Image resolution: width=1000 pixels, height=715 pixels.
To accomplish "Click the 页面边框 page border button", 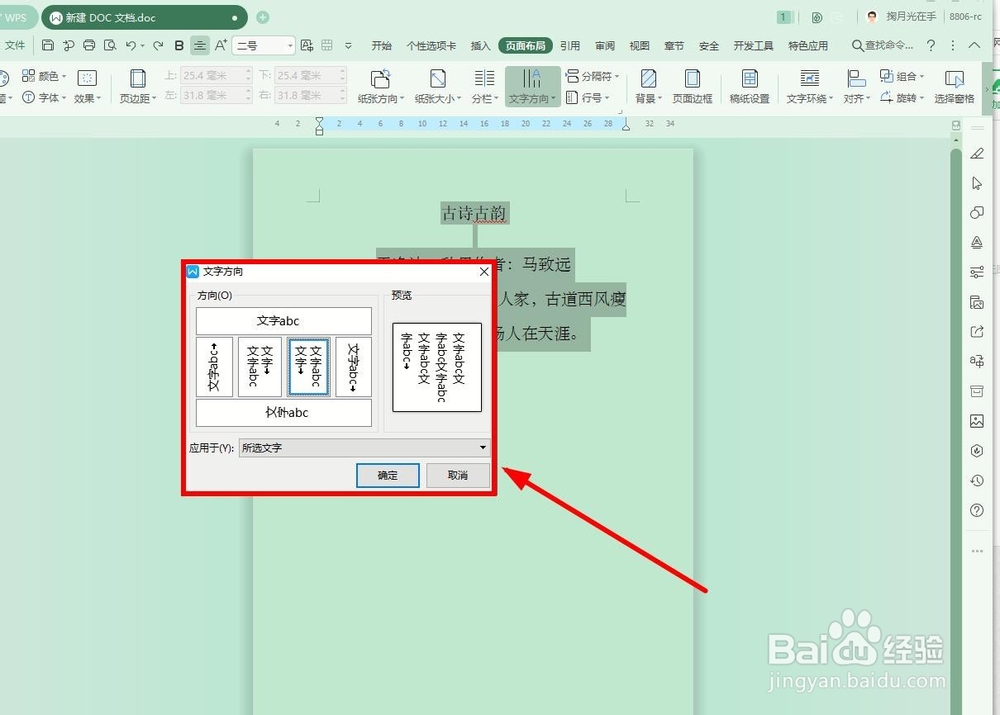I will point(692,85).
